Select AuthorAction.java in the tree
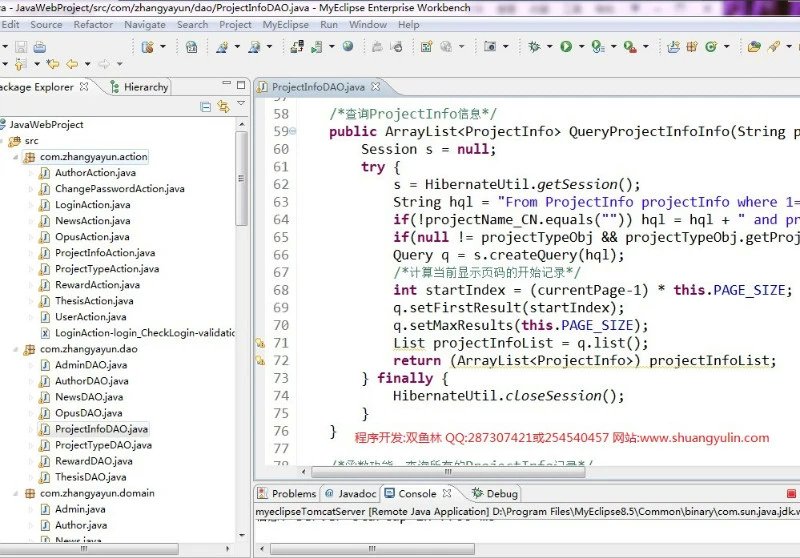This screenshot has width=800, height=558. click(x=95, y=173)
